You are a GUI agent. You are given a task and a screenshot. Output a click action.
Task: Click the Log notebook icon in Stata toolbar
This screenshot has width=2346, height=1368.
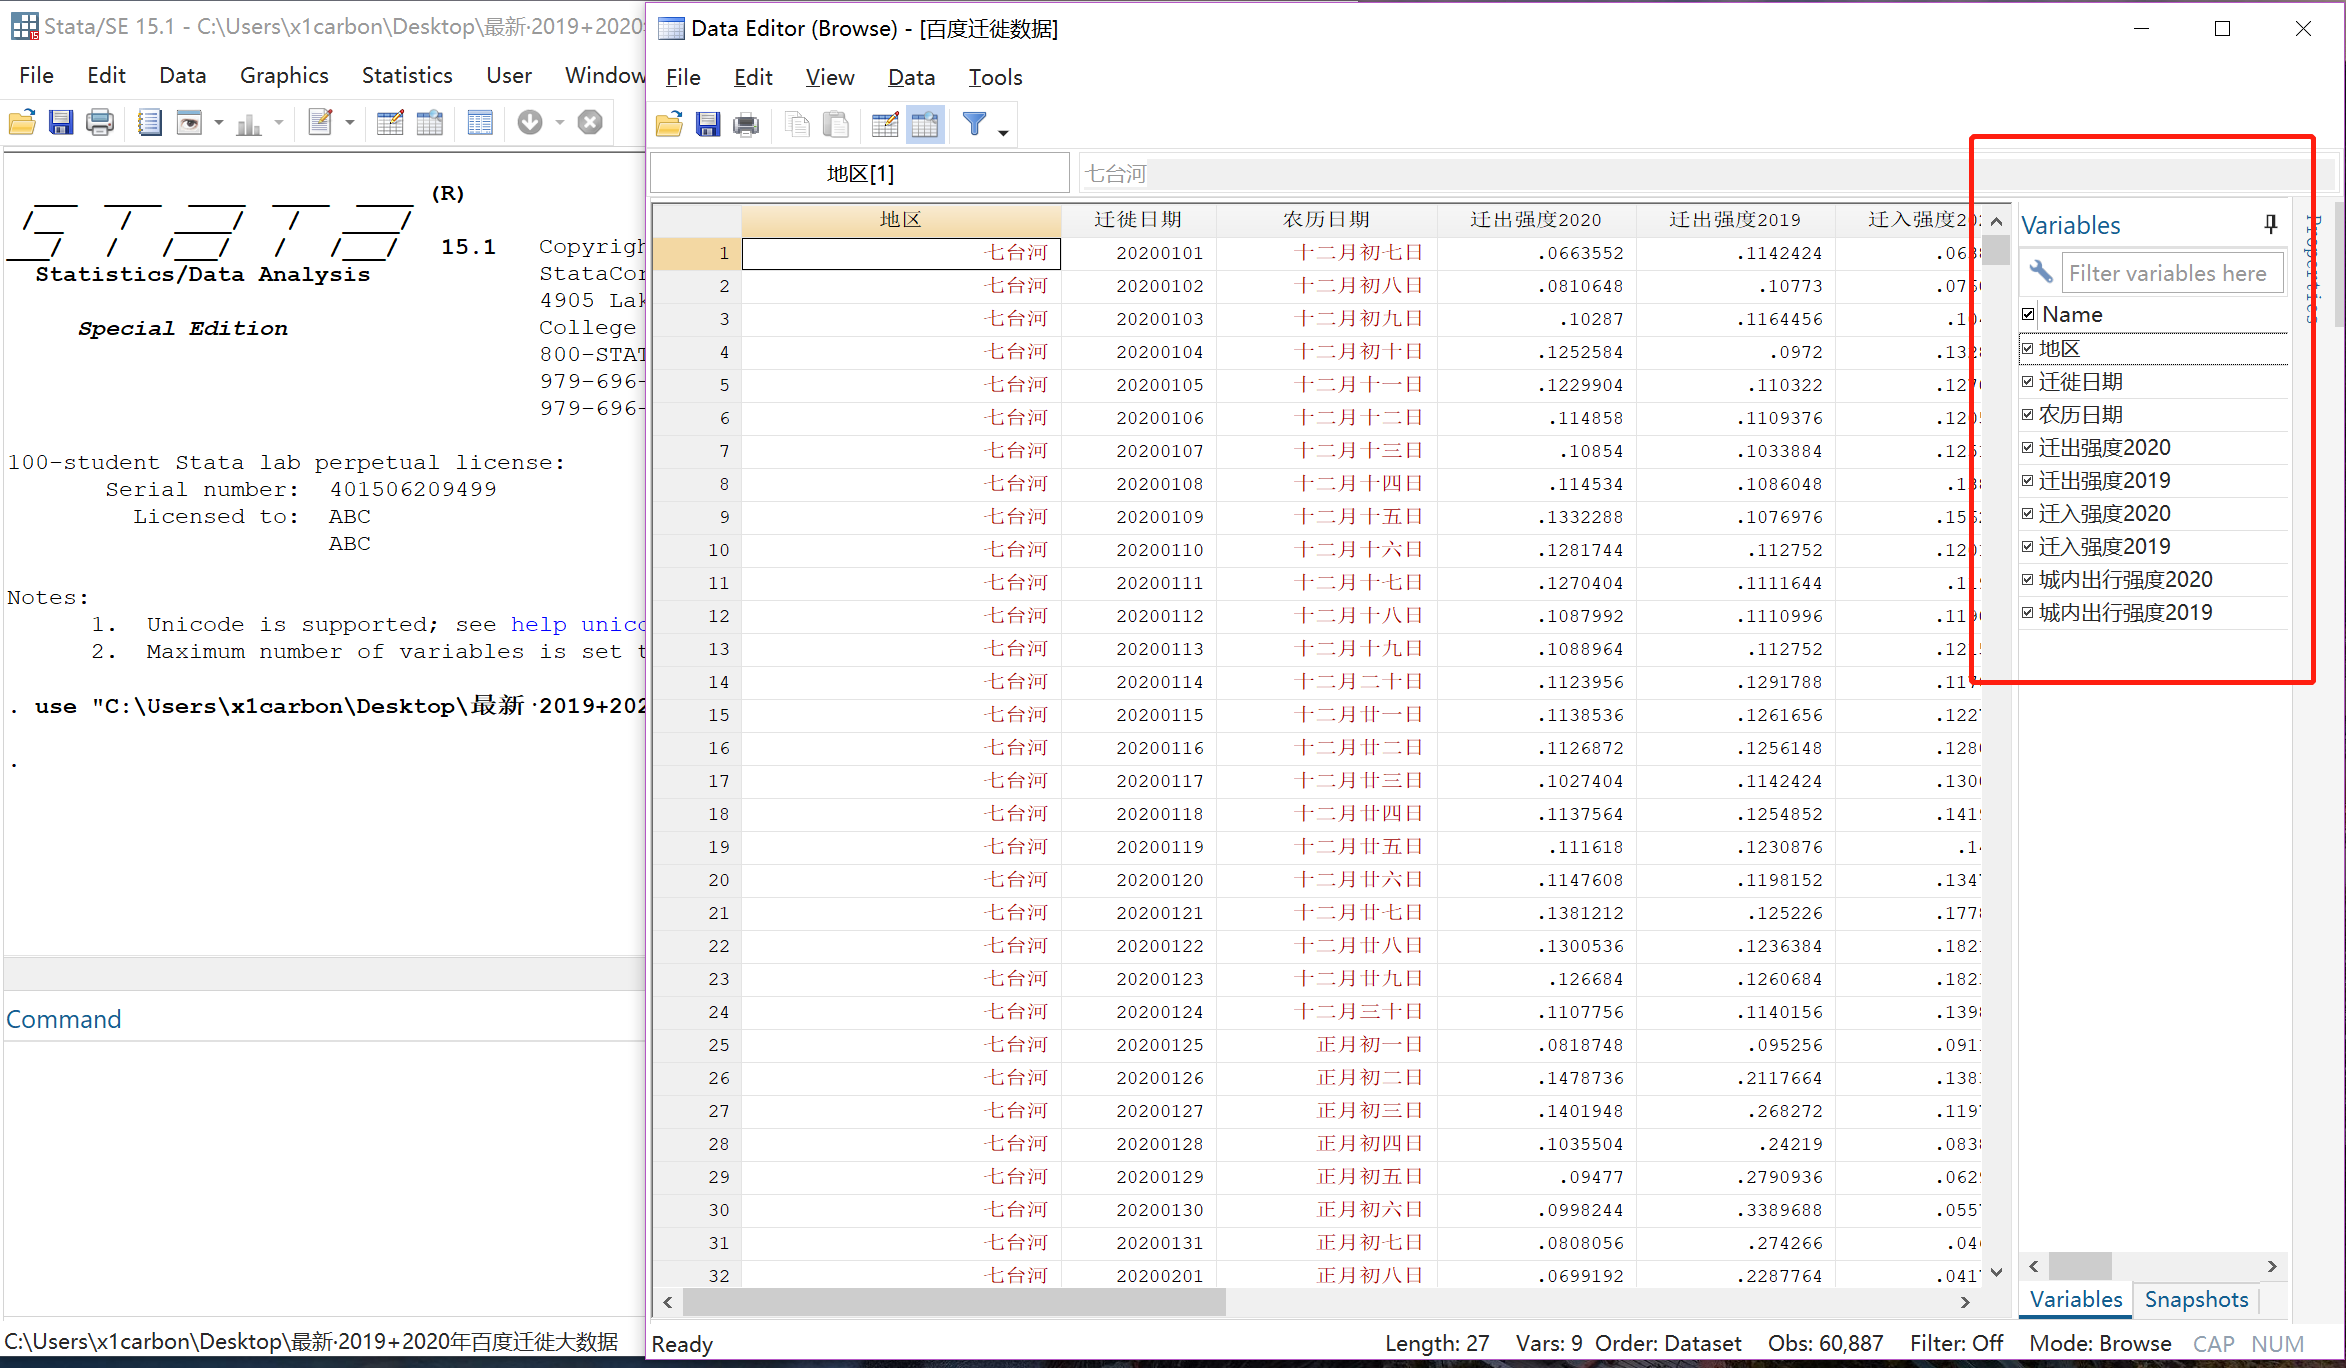[149, 123]
